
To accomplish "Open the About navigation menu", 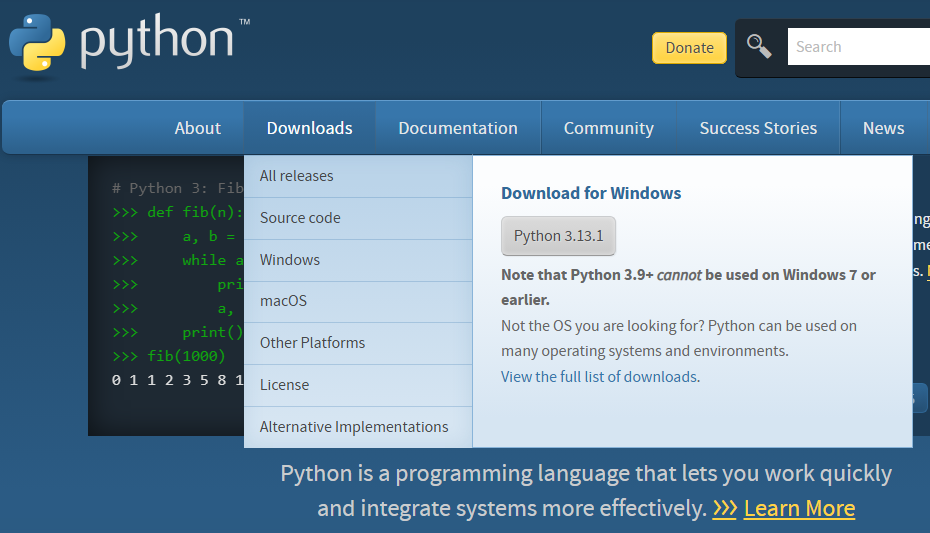I will pos(197,128).
